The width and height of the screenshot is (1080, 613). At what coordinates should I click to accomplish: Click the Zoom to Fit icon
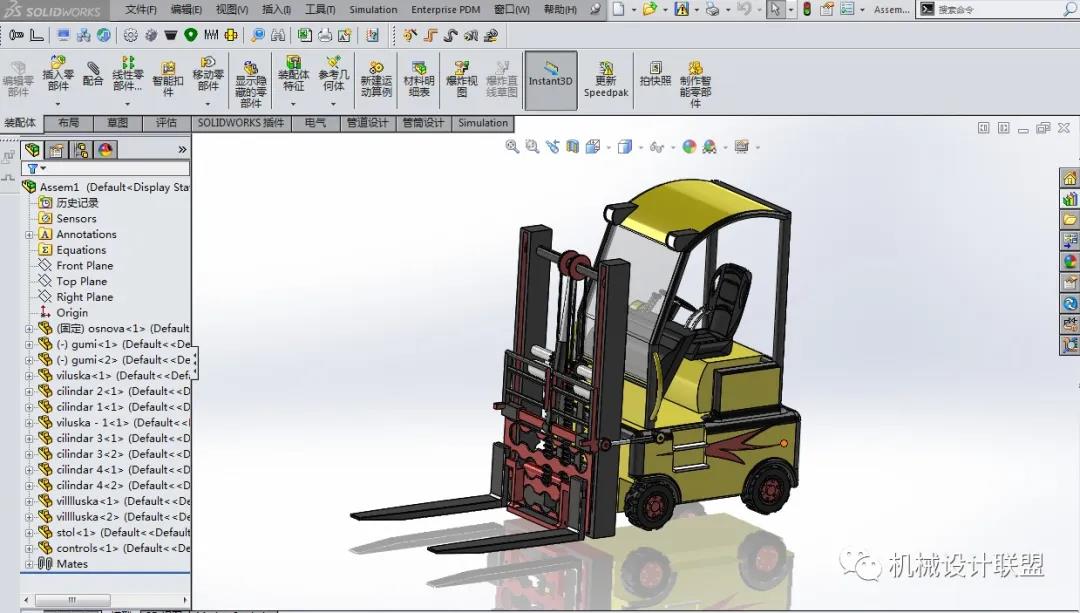click(x=512, y=147)
